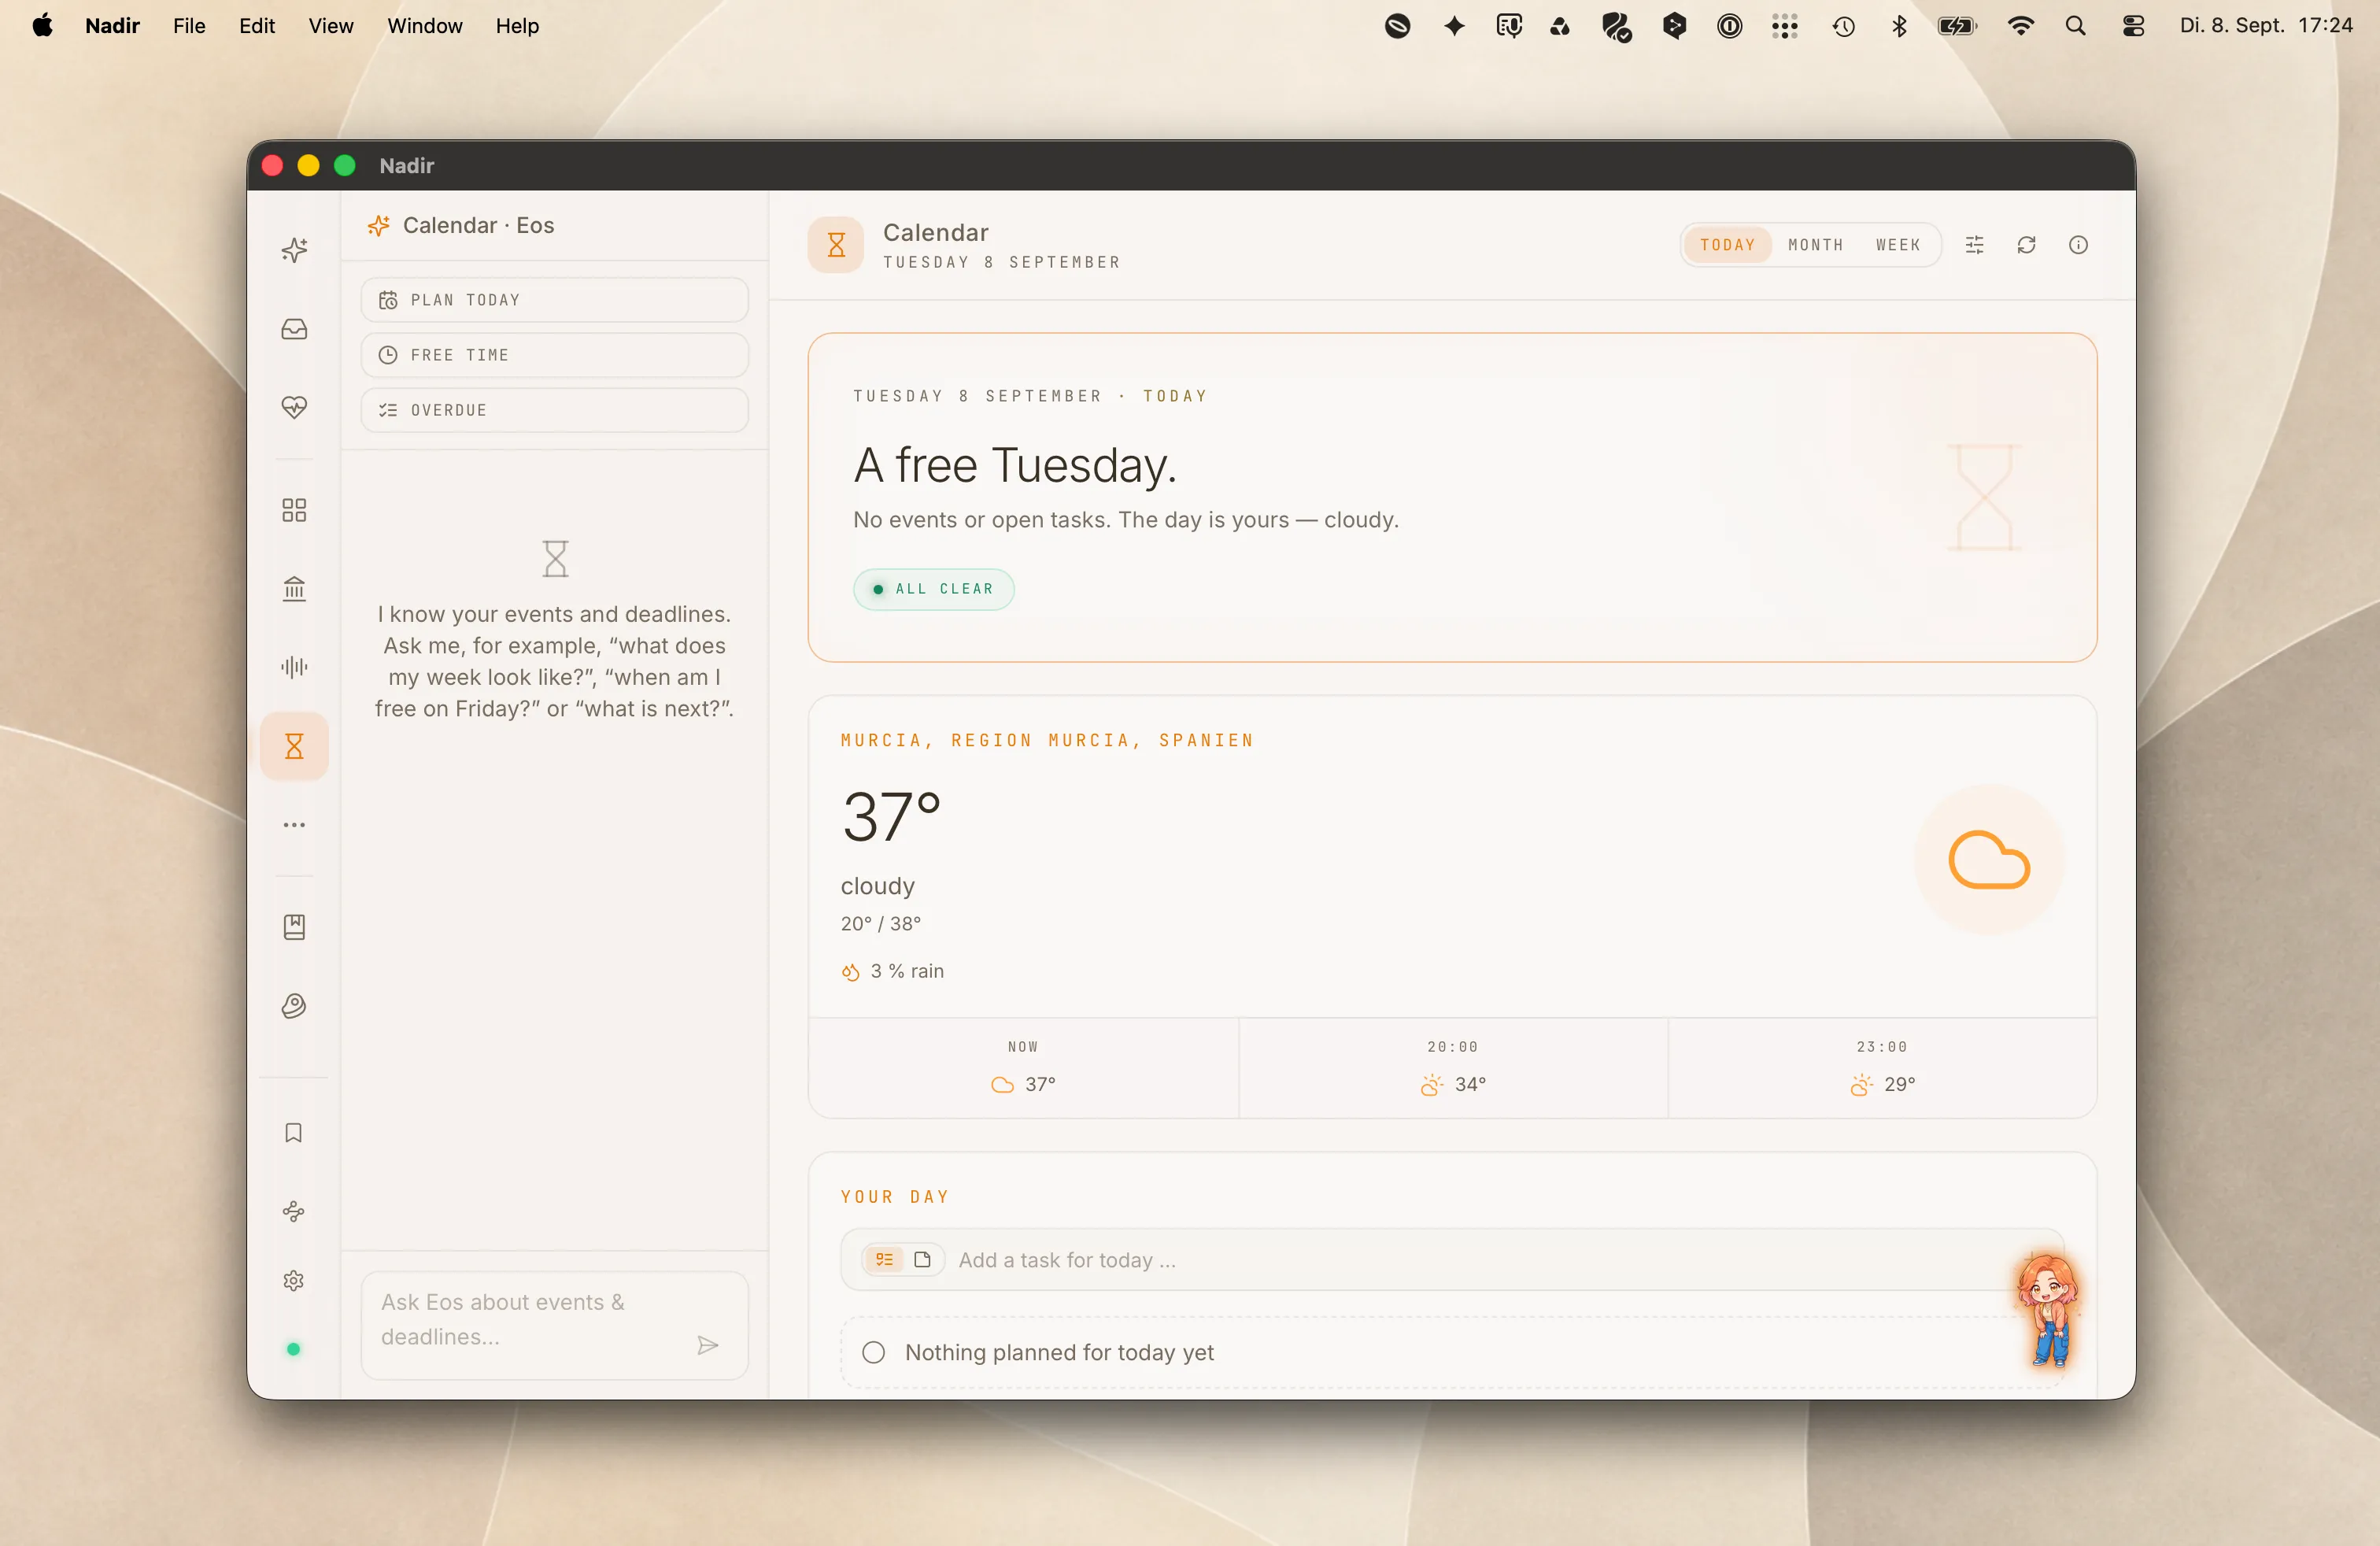
Task: Click the Murcia, Region Murcia, Spanien location
Action: [x=1047, y=741]
